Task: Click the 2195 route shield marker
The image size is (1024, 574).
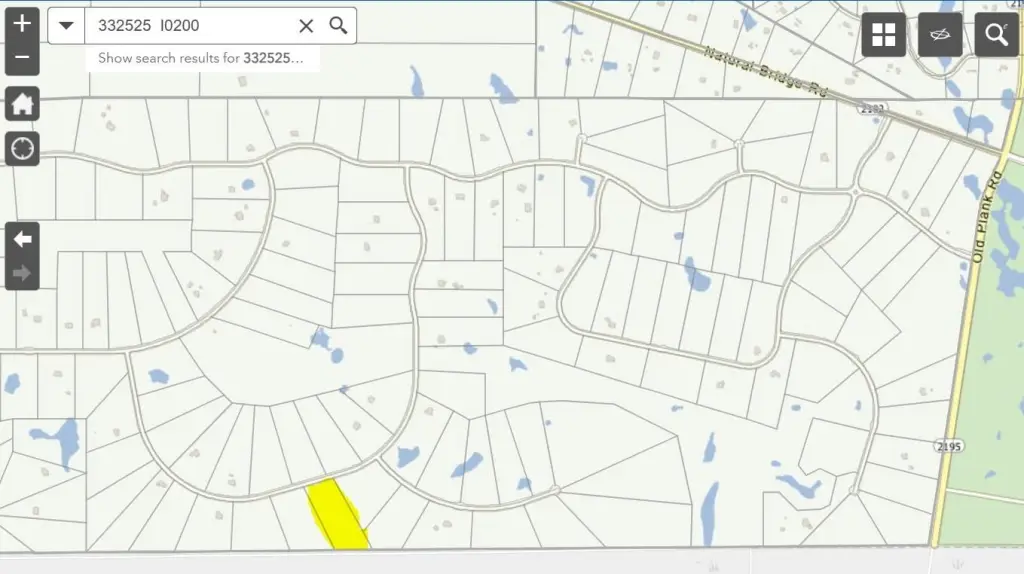Action: click(x=949, y=445)
